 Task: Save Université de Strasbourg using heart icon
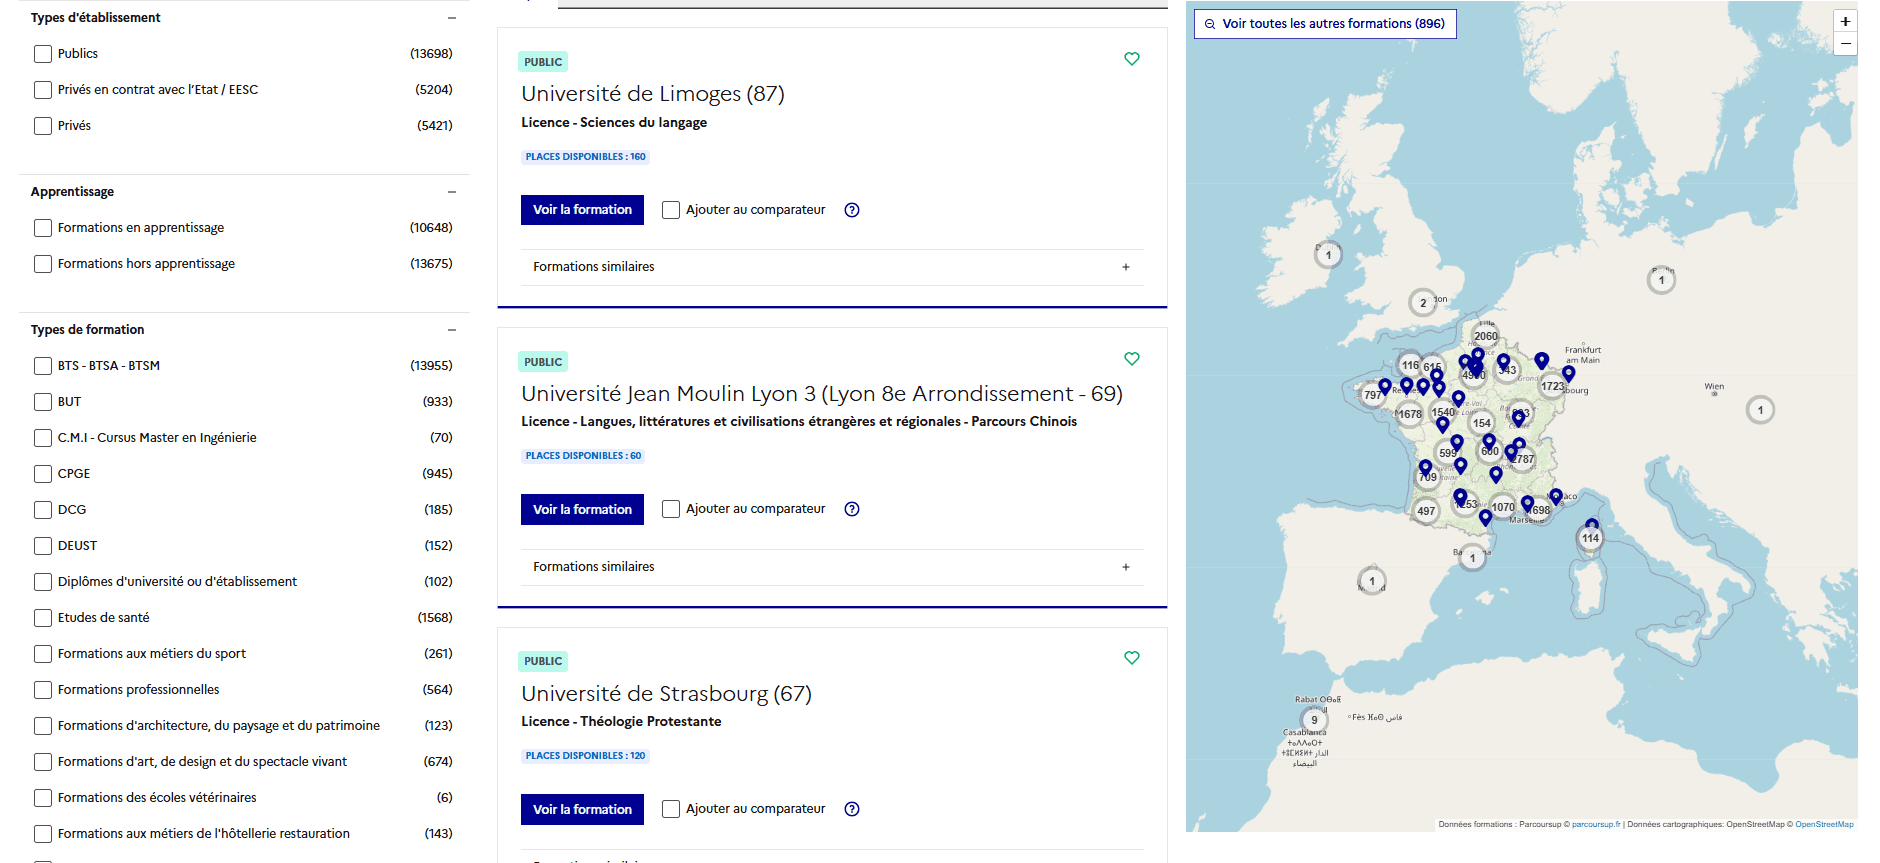coord(1131,658)
